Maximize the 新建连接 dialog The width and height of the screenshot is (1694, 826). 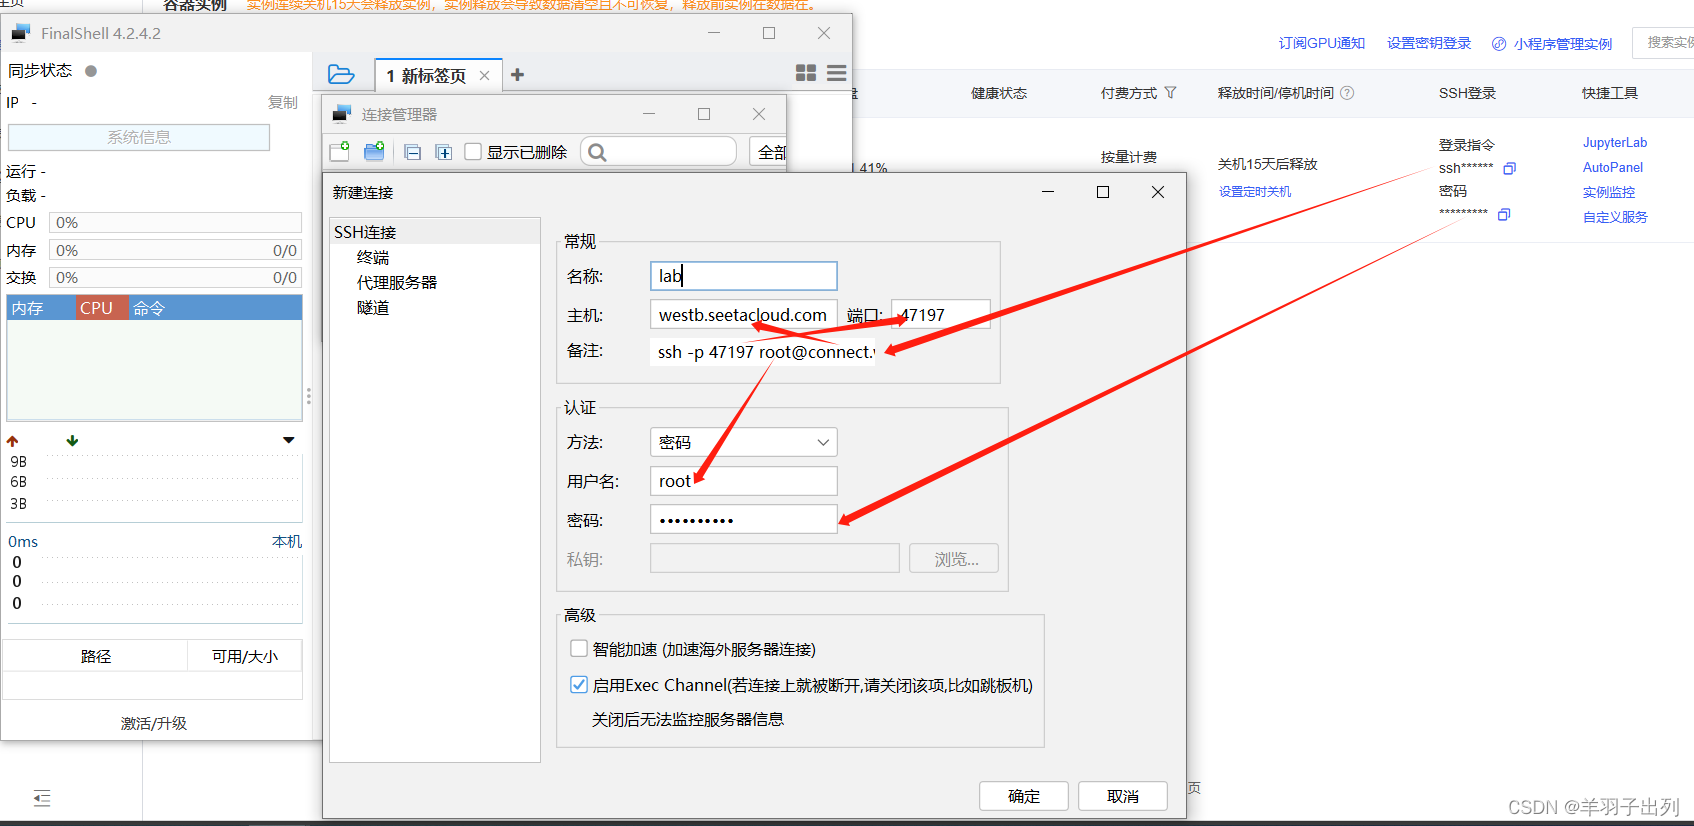coord(1103,192)
